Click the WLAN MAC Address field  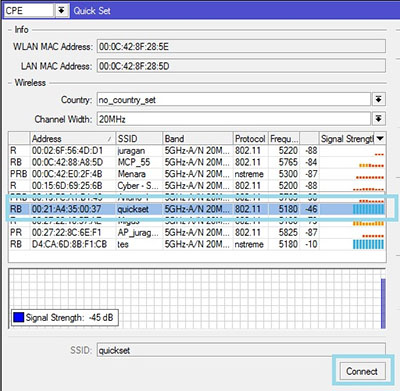[241, 46]
